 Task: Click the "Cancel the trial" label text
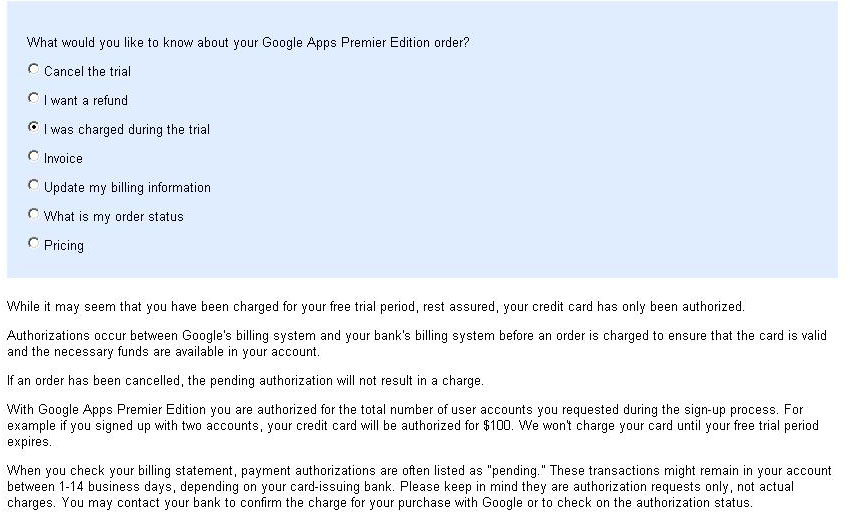[87, 72]
